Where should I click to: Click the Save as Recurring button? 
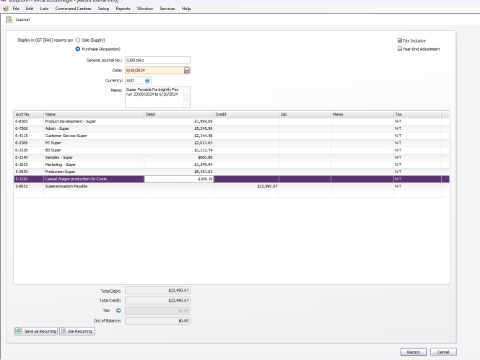tap(36, 331)
